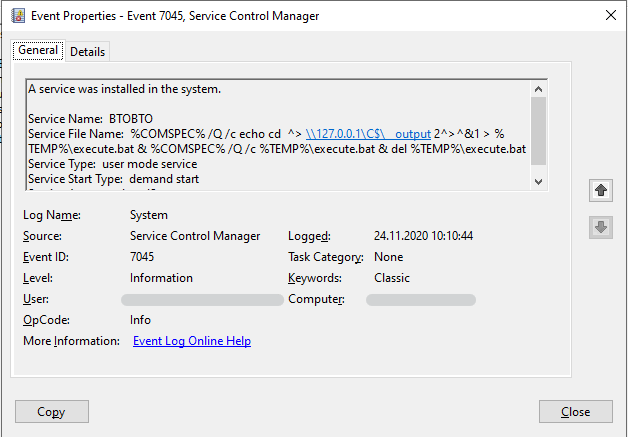This screenshot has height=437, width=628.
Task: Switch to the Details tab
Action: [87, 51]
